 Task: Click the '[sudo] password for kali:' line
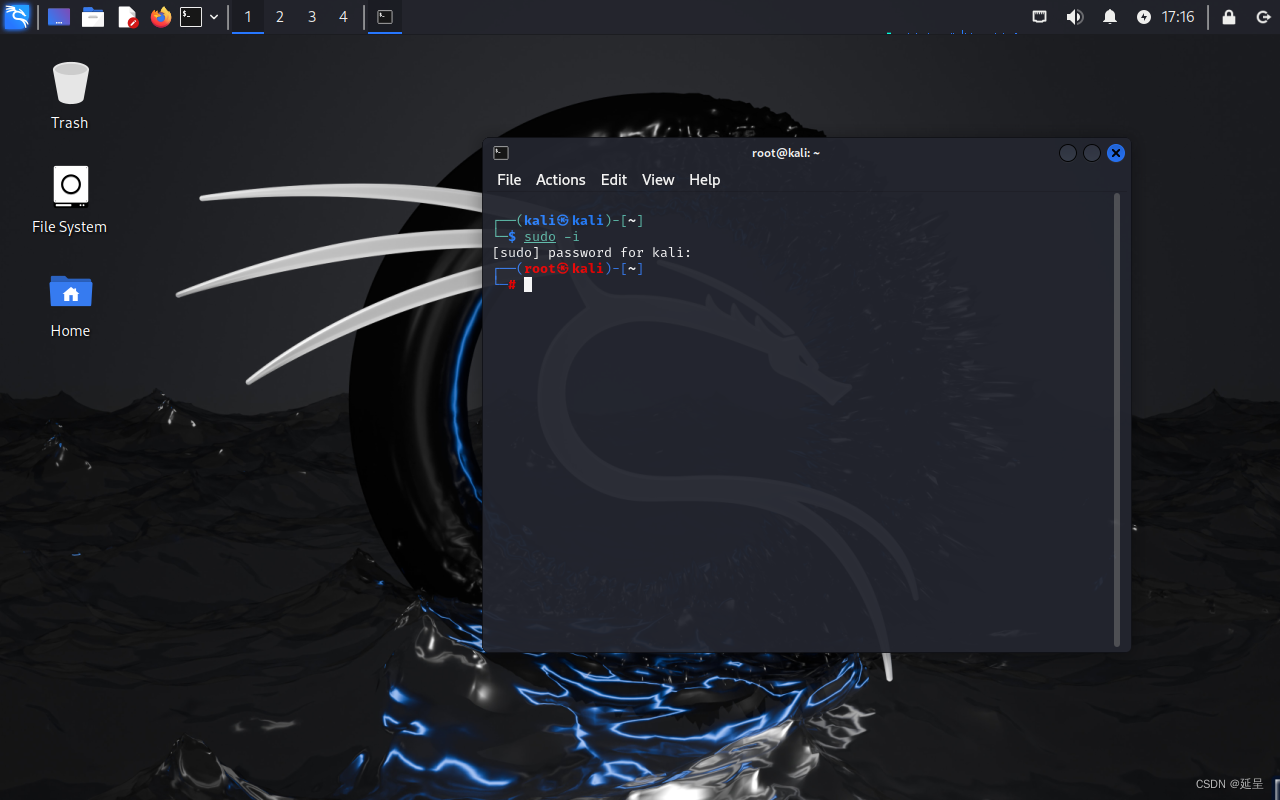[x=592, y=253]
